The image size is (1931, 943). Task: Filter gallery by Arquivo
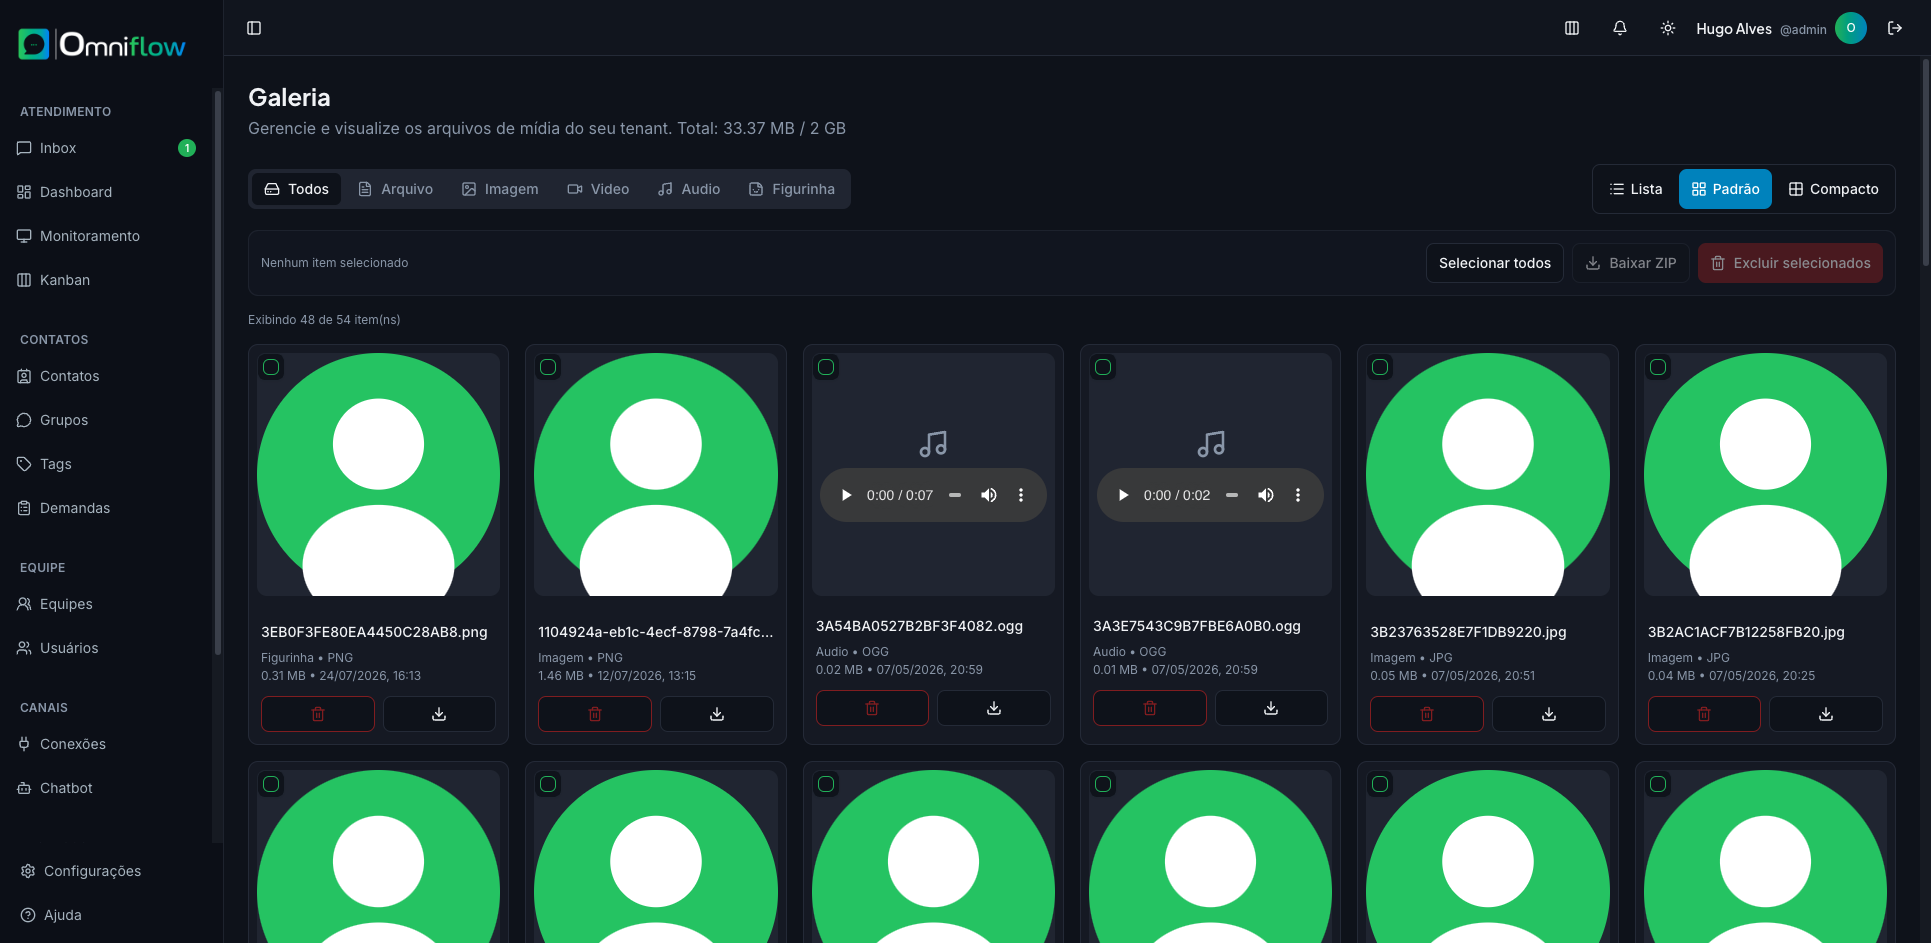(x=395, y=189)
